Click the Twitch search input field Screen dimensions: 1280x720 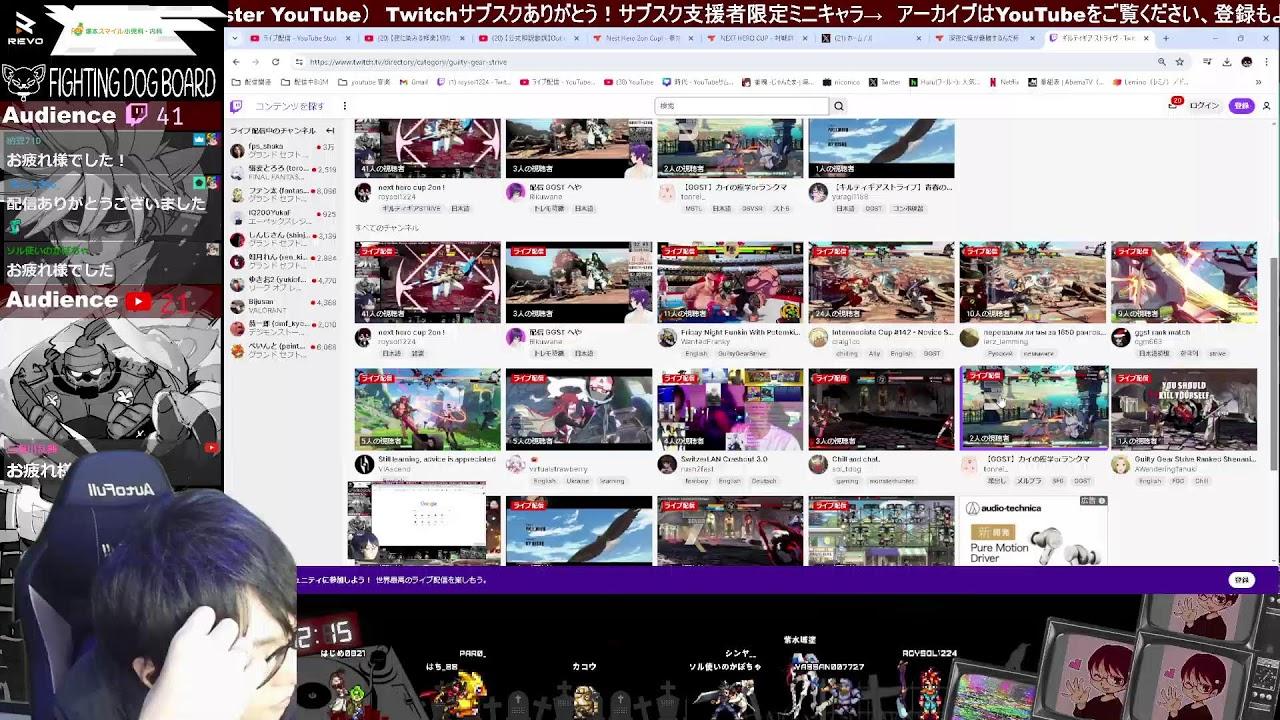pos(741,106)
